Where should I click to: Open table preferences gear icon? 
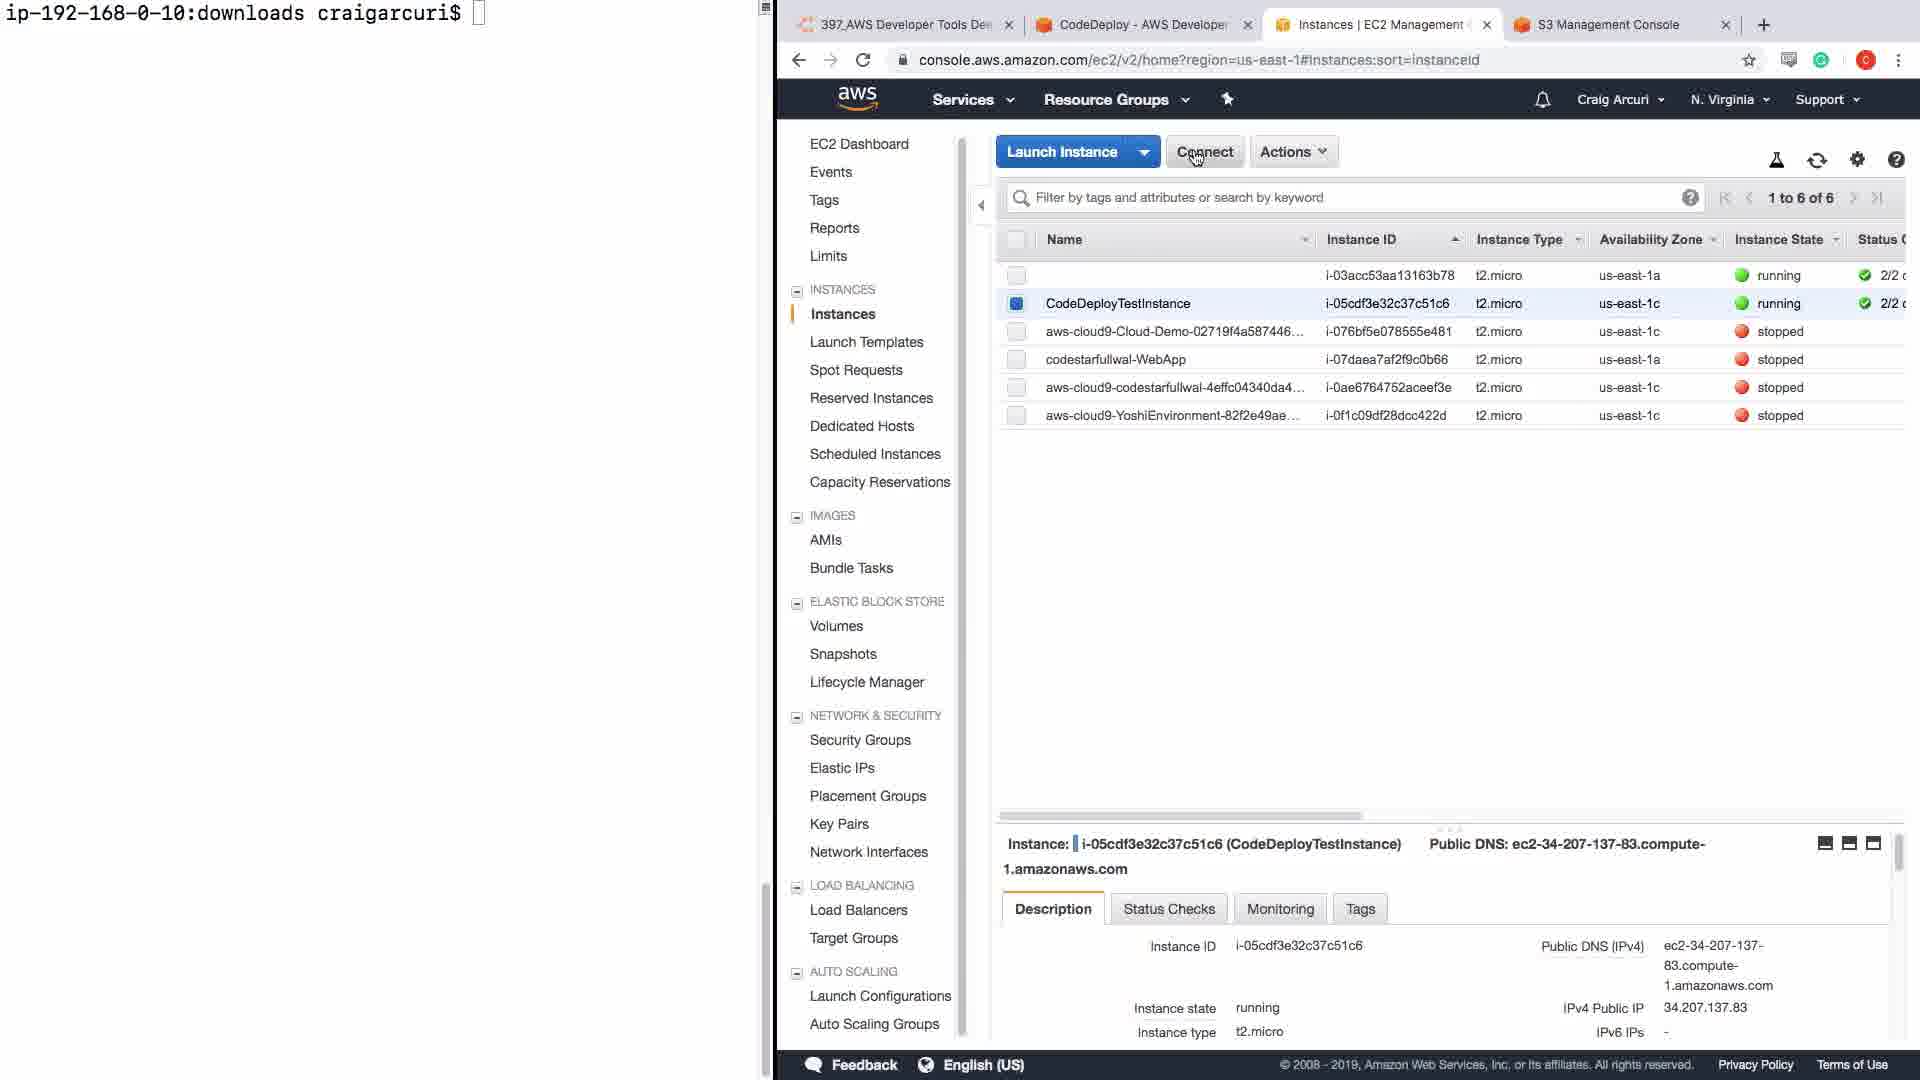click(1857, 160)
